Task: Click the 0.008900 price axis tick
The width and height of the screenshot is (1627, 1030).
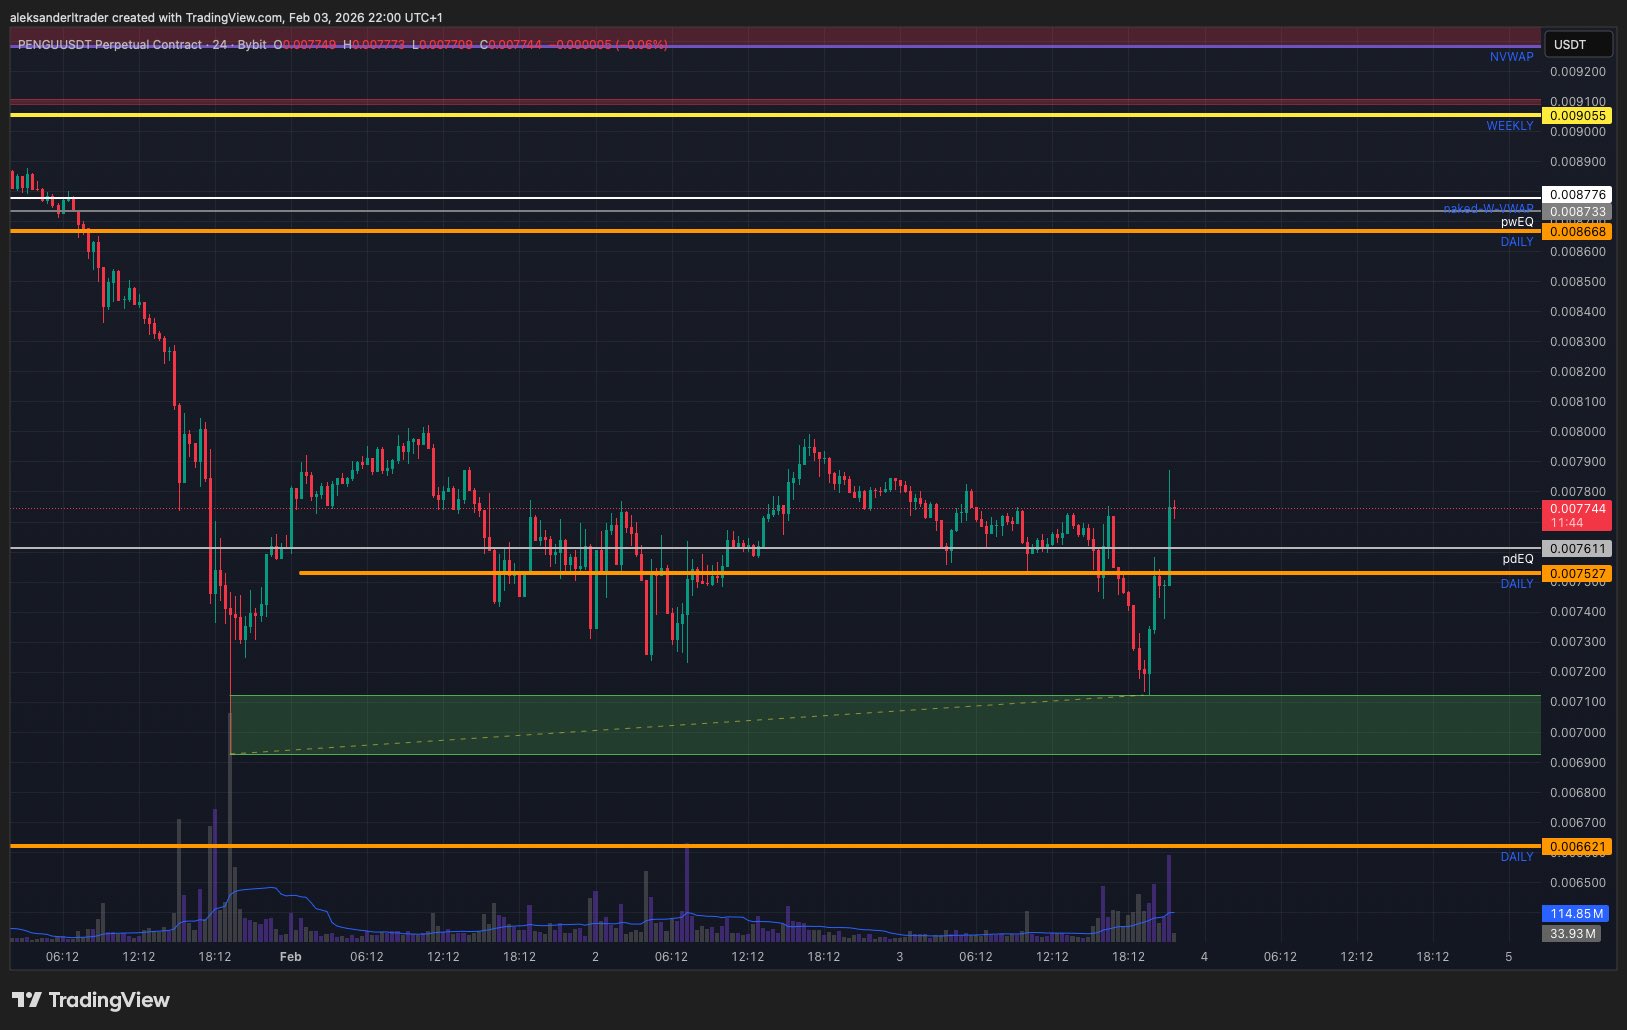Action: [x=1578, y=162]
